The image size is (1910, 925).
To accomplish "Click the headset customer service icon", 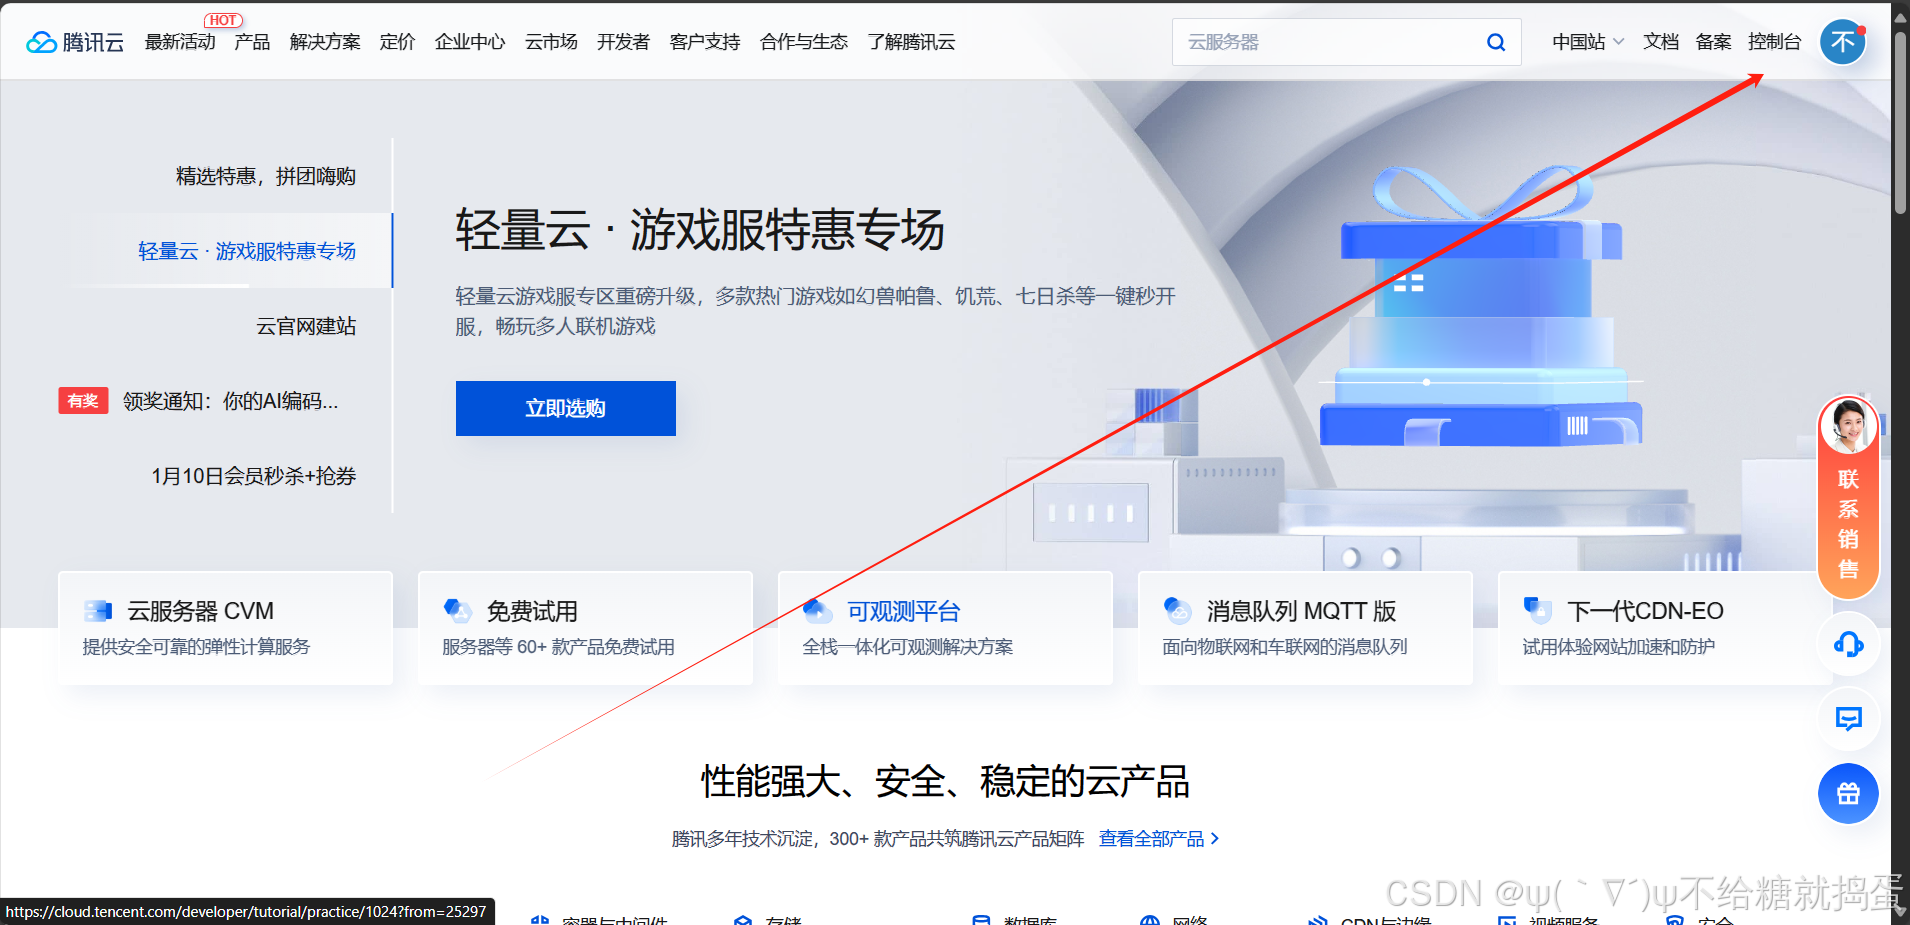I will (x=1848, y=644).
